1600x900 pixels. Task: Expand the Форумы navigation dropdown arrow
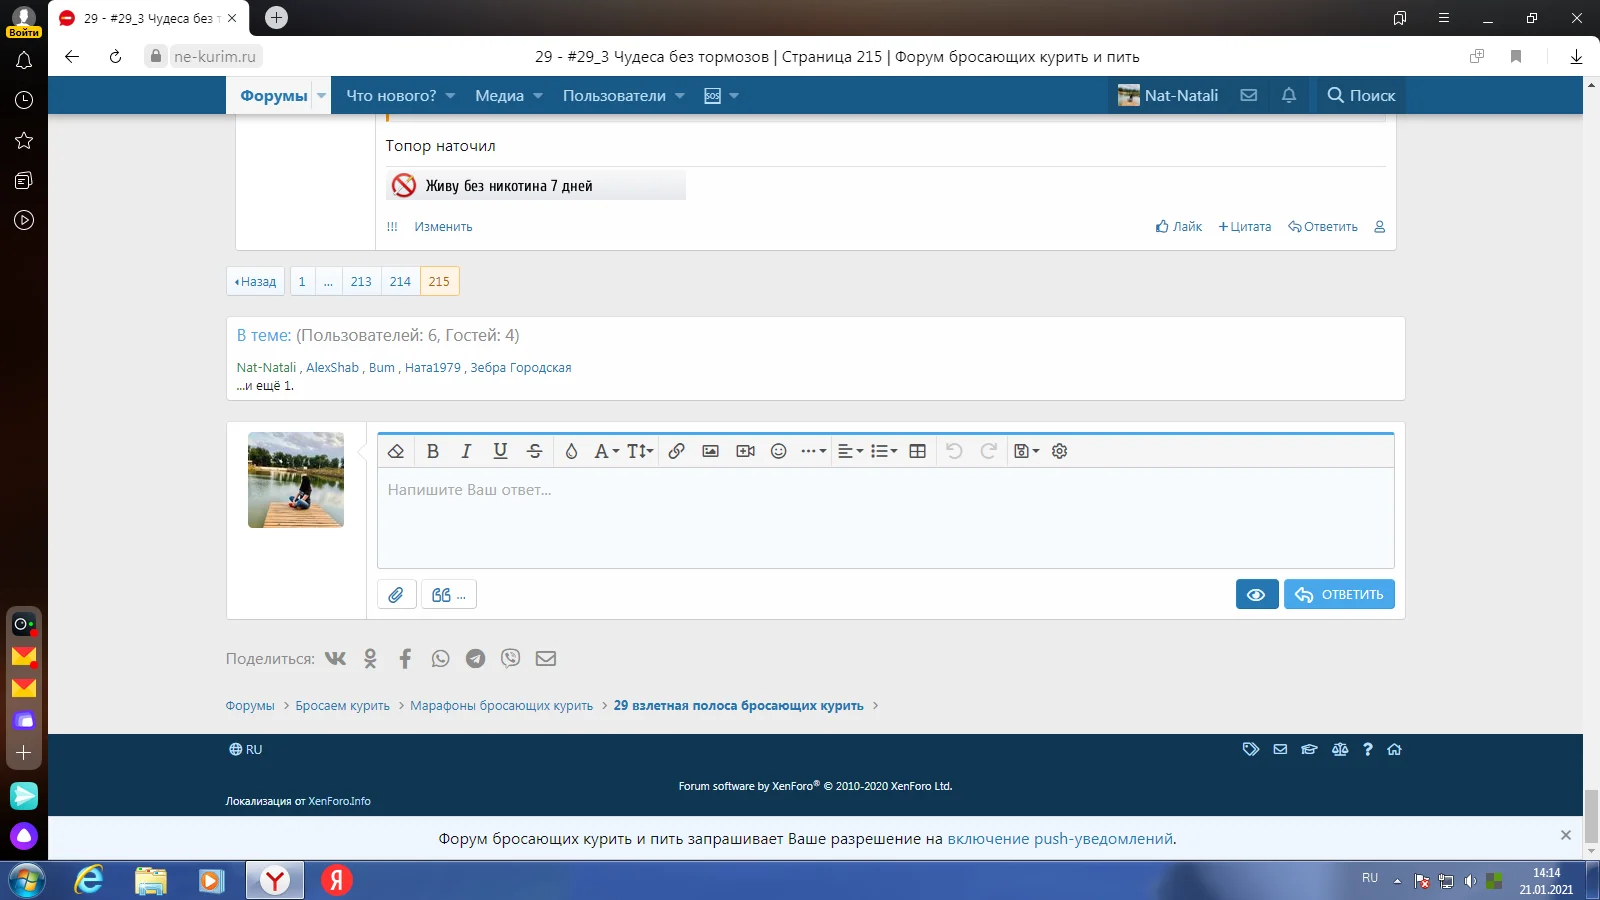click(321, 96)
